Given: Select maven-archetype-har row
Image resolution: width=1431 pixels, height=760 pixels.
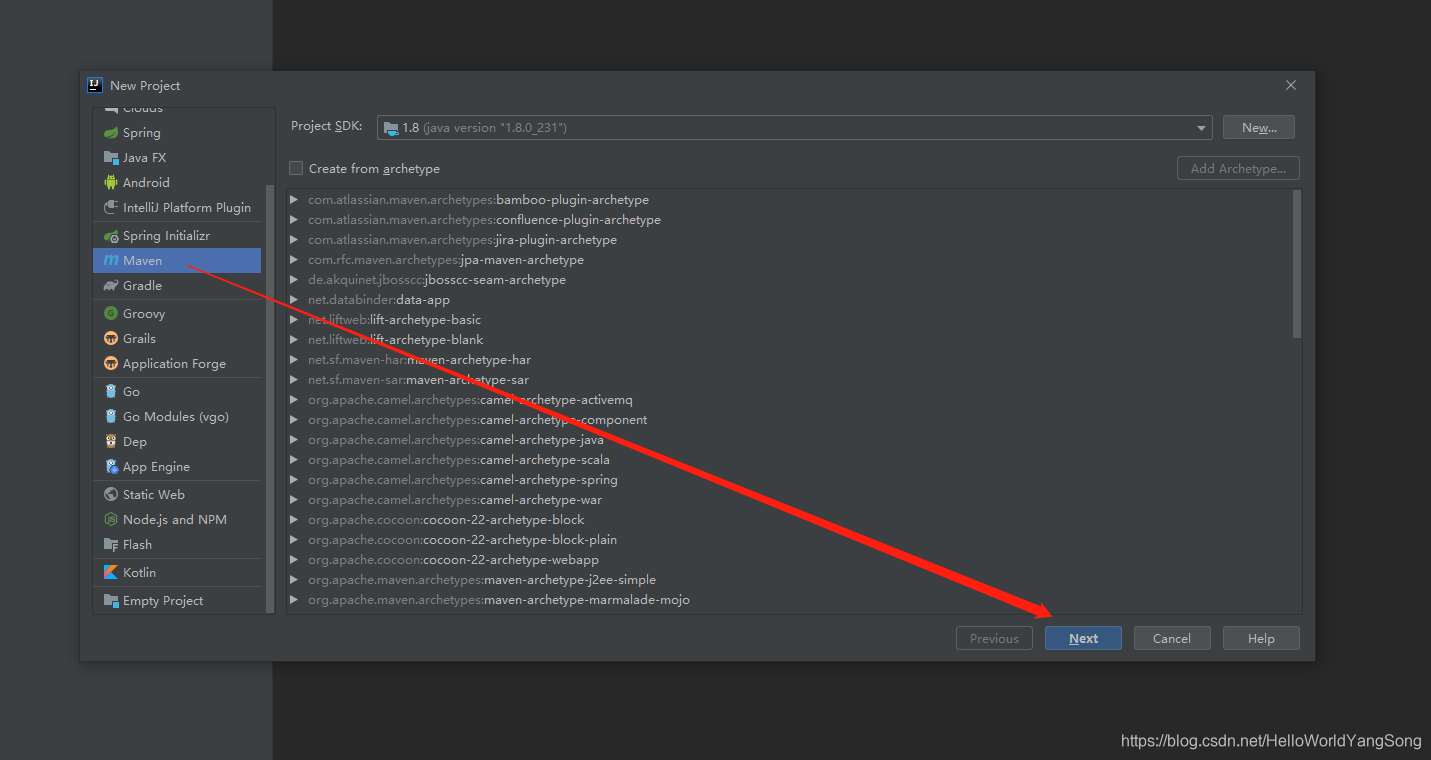Looking at the screenshot, I should (x=794, y=360).
